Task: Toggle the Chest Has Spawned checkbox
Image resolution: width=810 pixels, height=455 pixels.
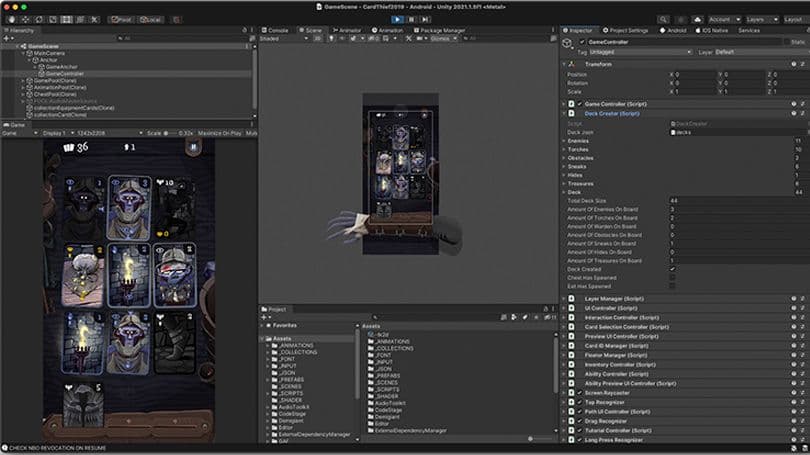Action: 673,278
